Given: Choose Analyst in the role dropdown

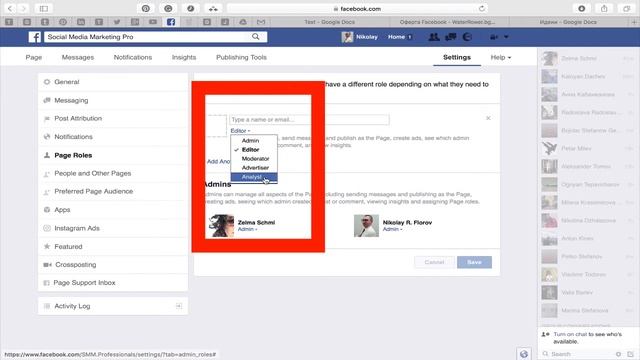Looking at the screenshot, I should click(x=254, y=177).
